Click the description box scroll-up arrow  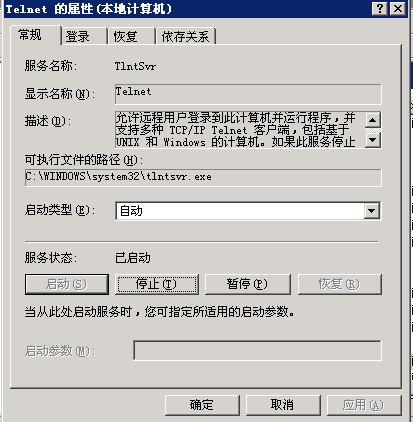click(x=373, y=120)
